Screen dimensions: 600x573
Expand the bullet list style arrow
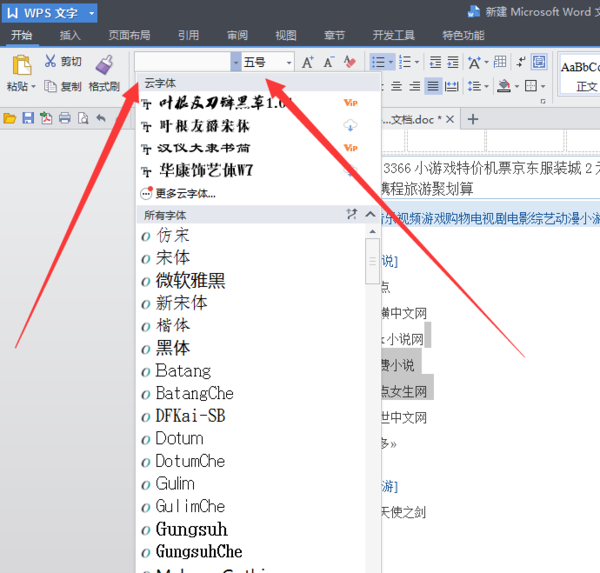tap(391, 62)
